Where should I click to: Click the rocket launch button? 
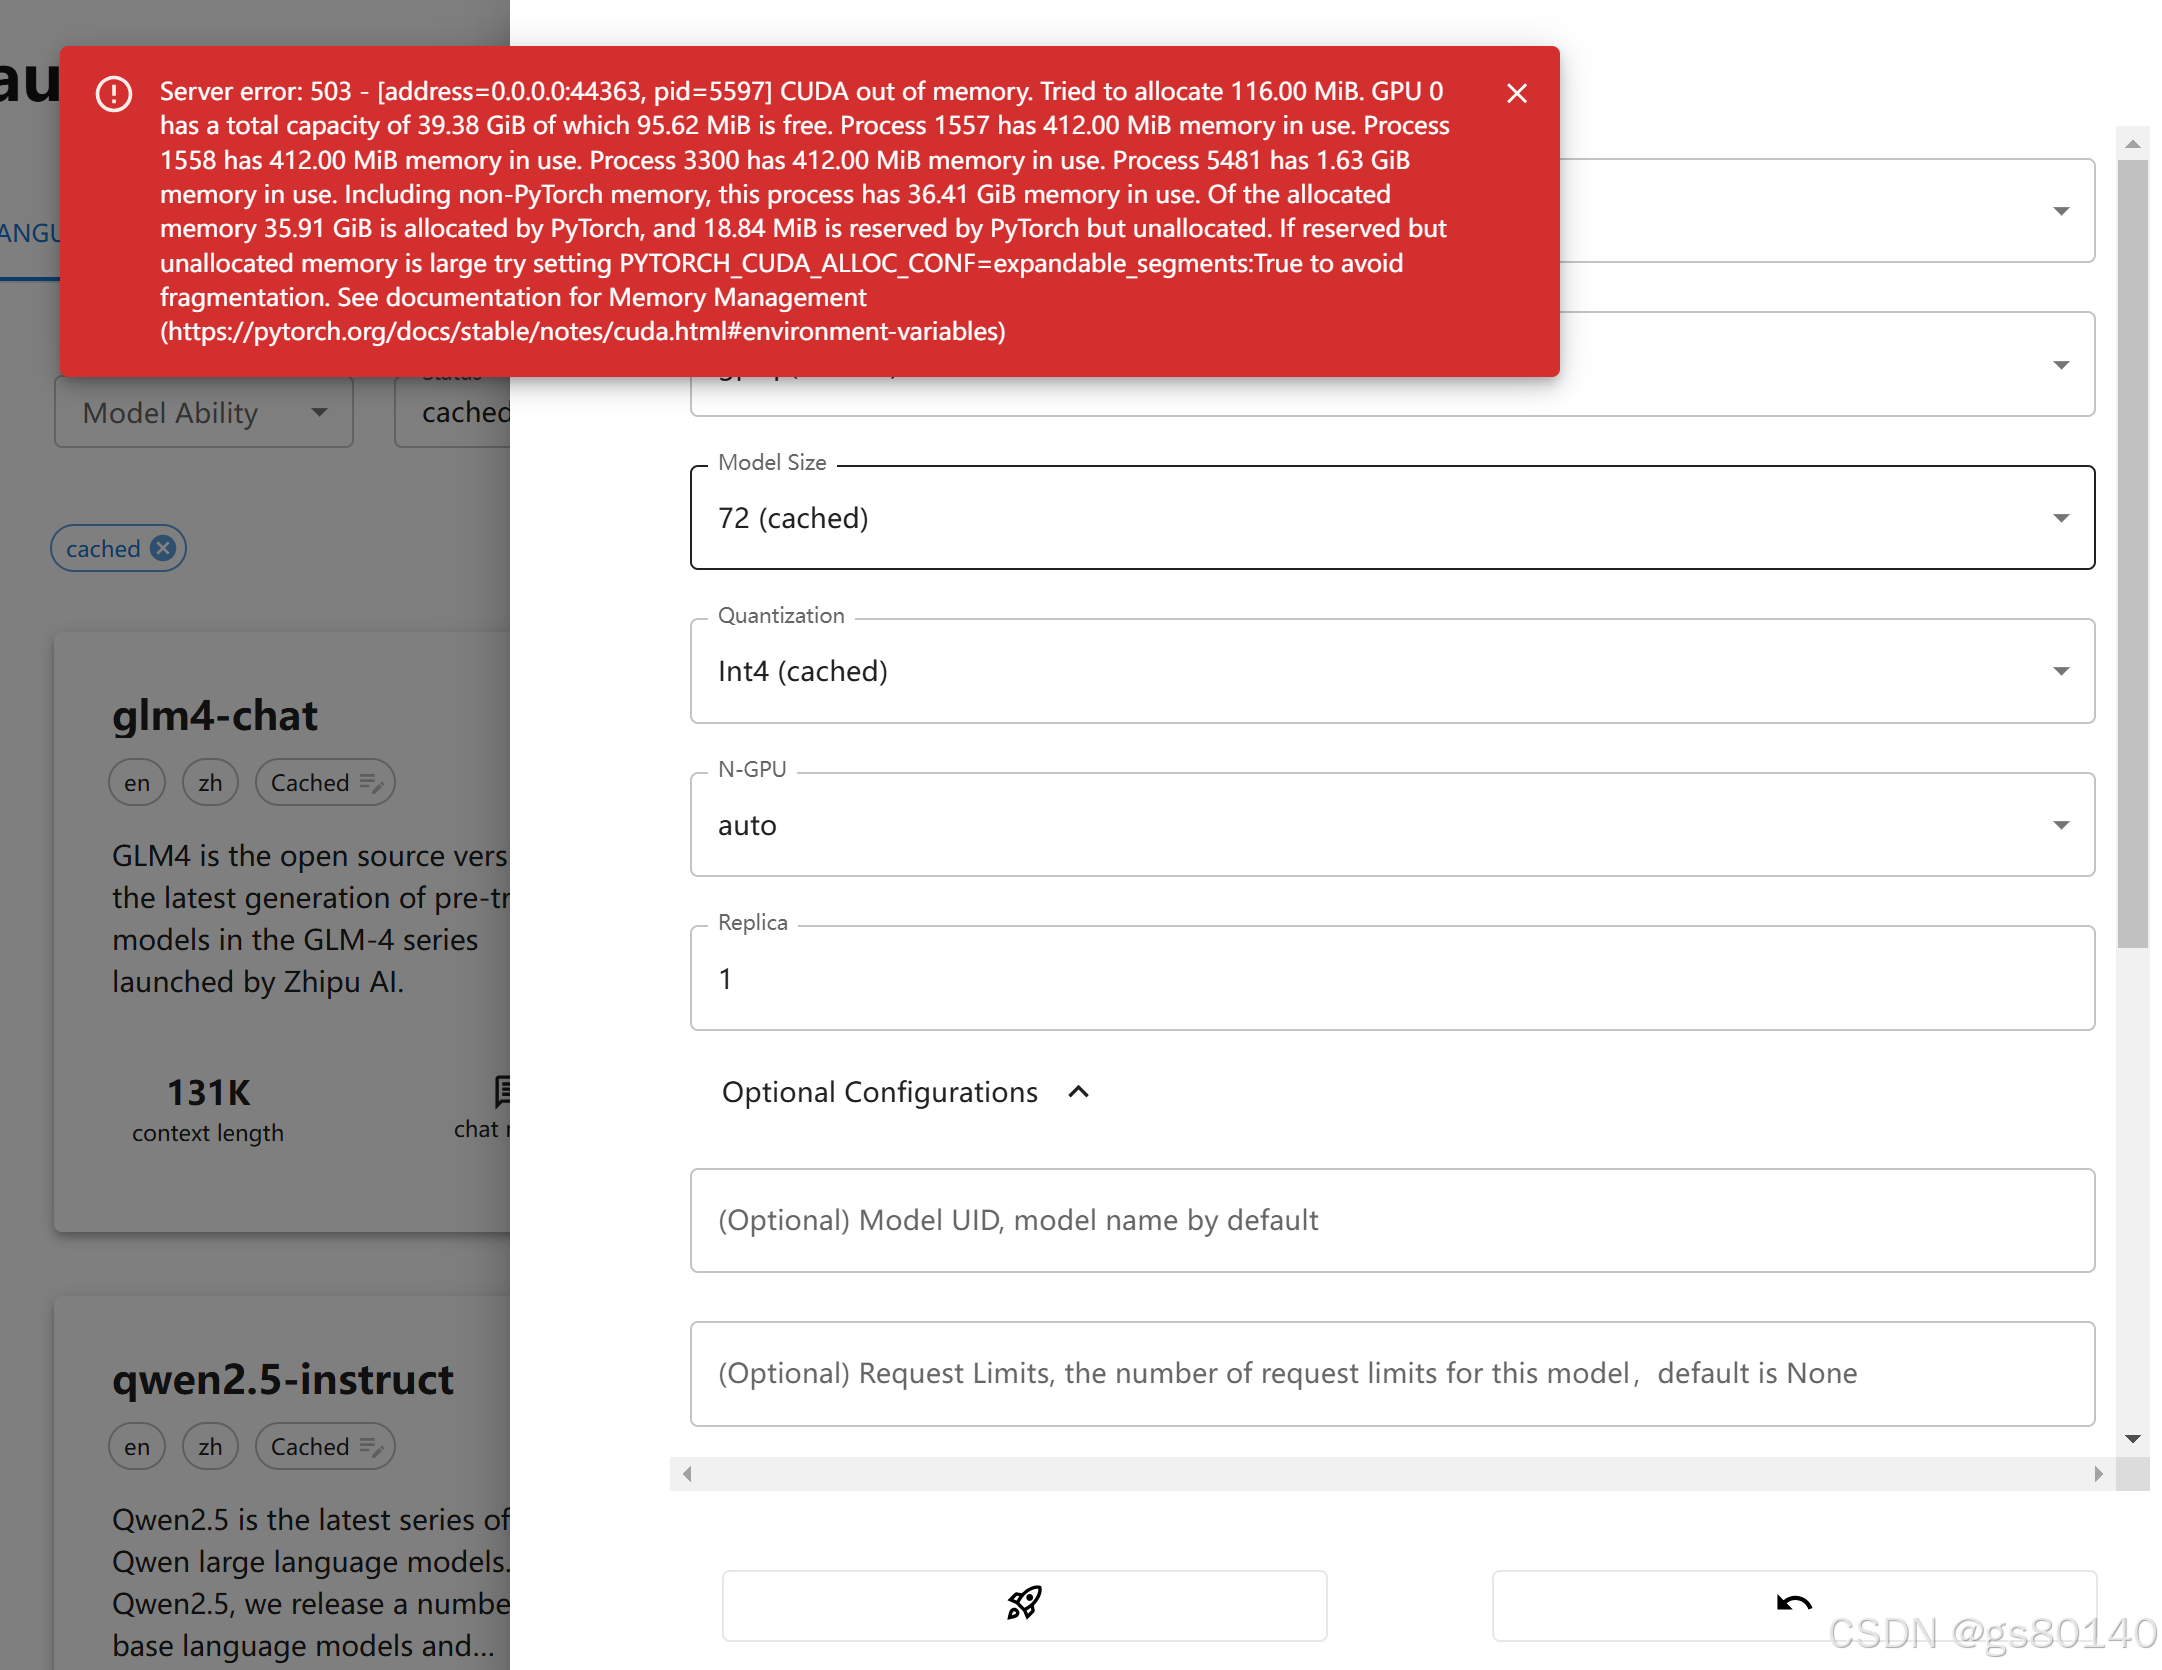[x=1024, y=1604]
